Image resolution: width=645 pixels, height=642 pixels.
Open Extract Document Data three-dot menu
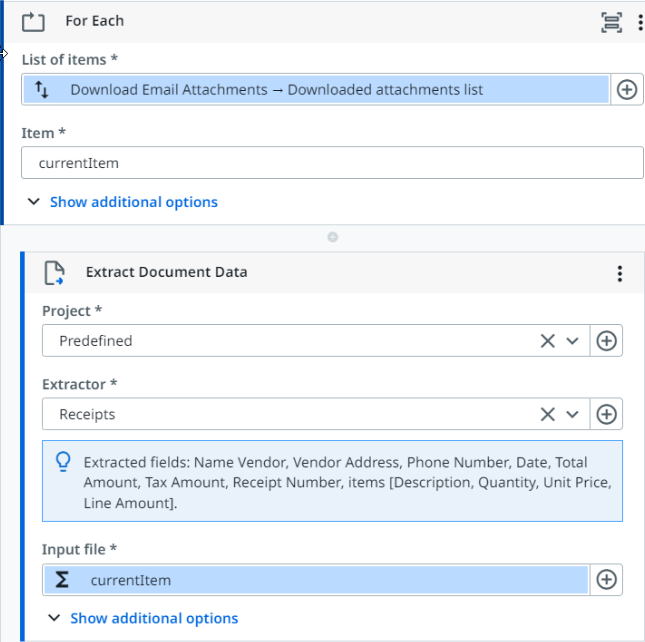tap(620, 273)
